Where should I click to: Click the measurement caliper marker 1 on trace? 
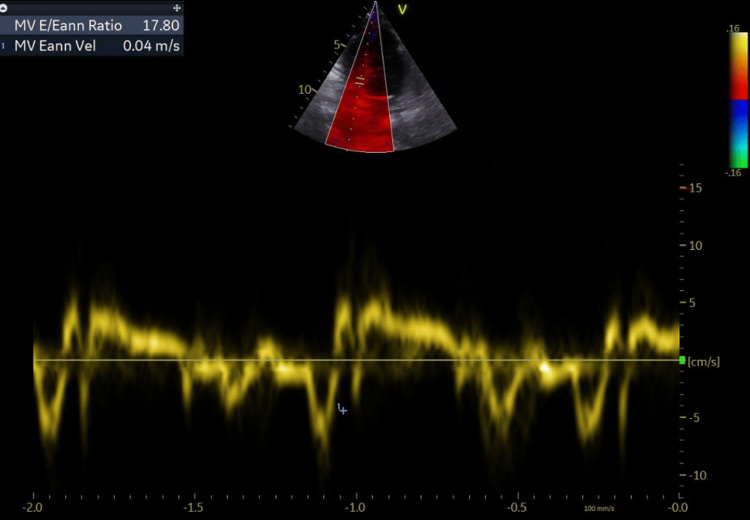(342, 409)
